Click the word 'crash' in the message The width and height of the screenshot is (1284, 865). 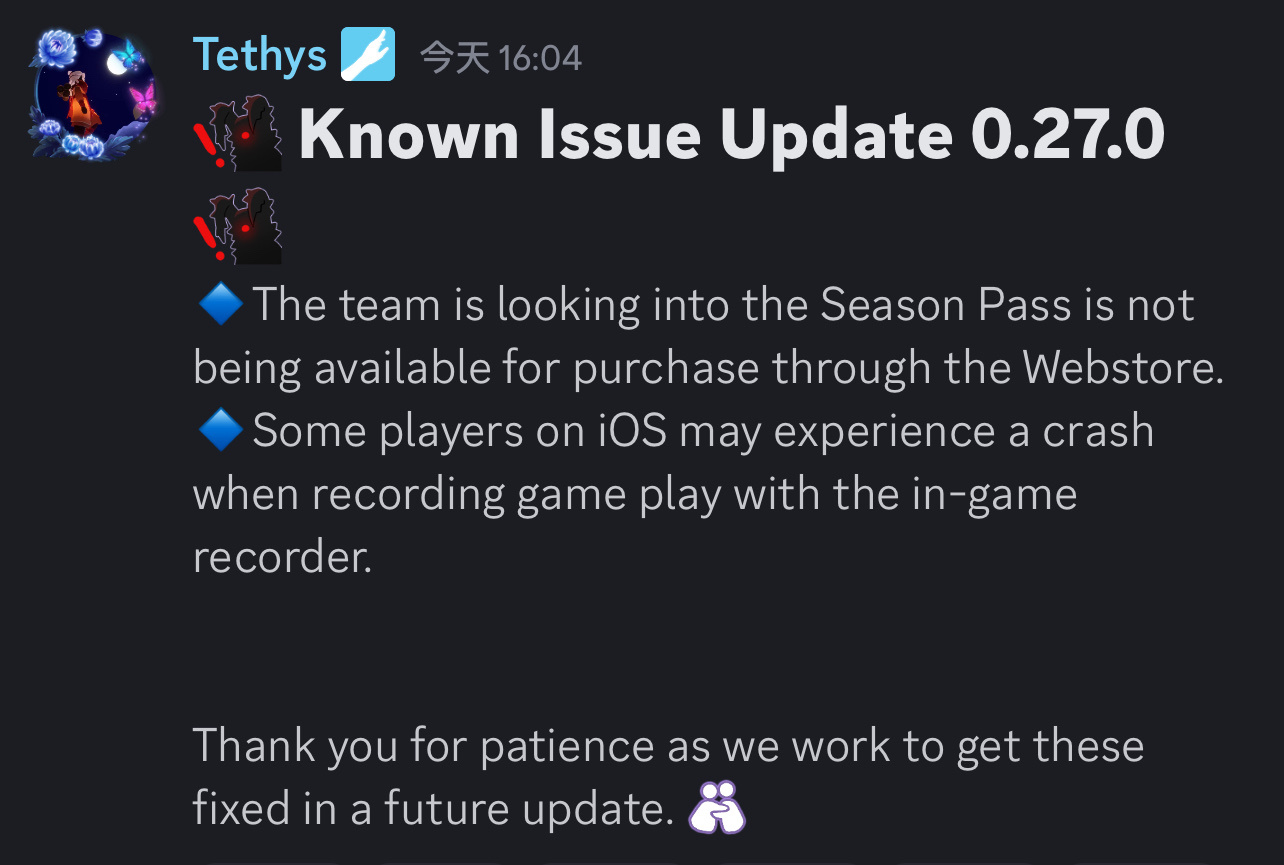(1098, 431)
